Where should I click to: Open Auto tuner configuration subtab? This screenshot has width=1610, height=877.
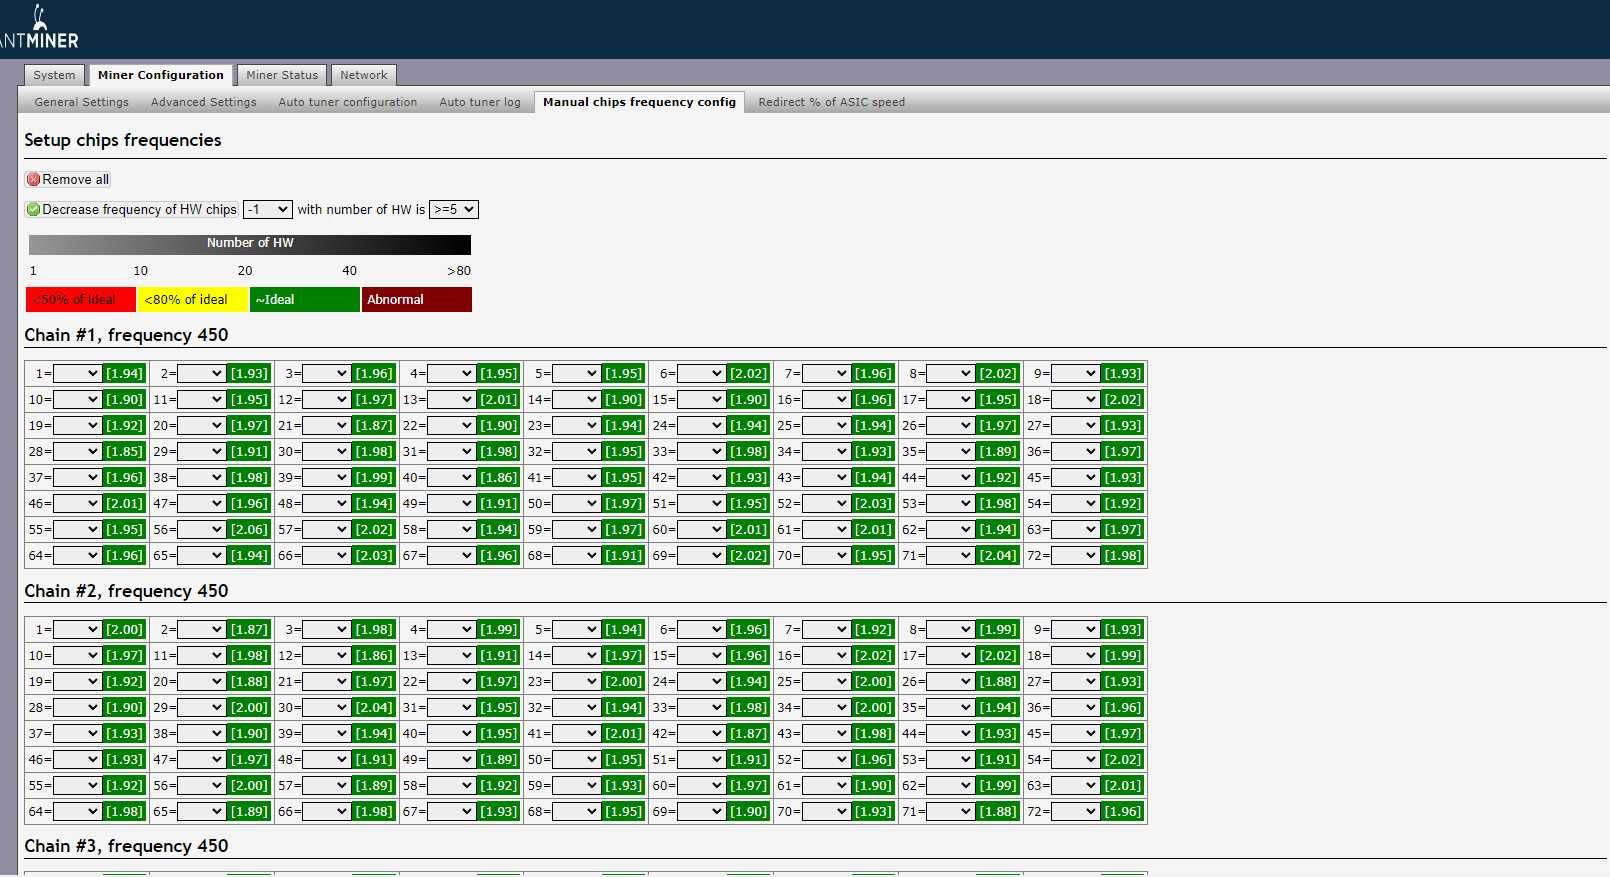click(x=347, y=102)
